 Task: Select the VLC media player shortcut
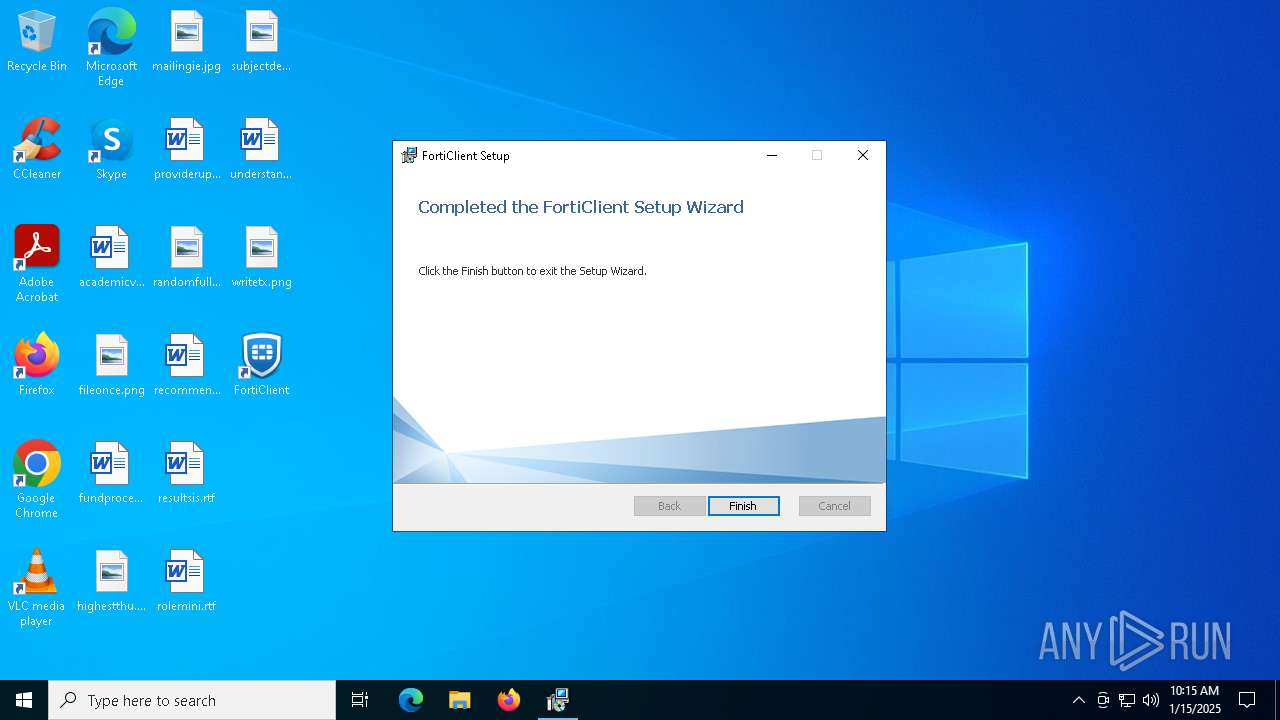[x=37, y=588]
